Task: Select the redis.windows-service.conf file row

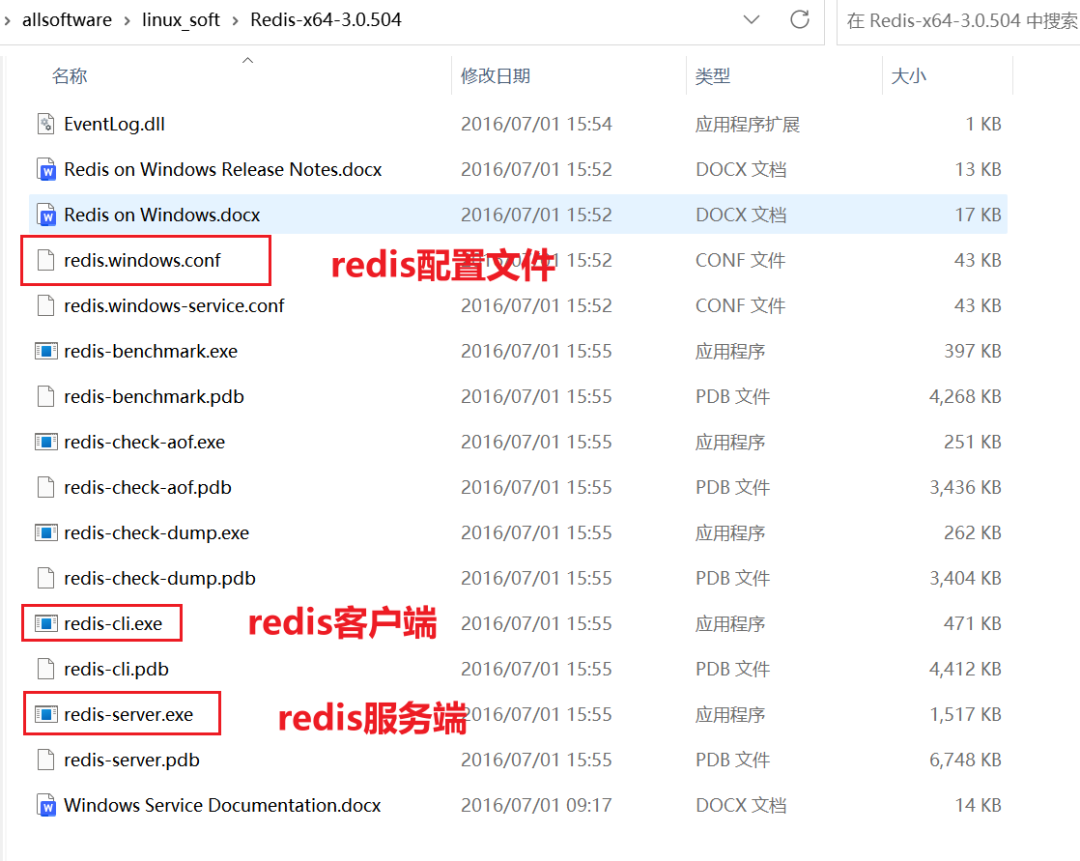Action: 518,306
